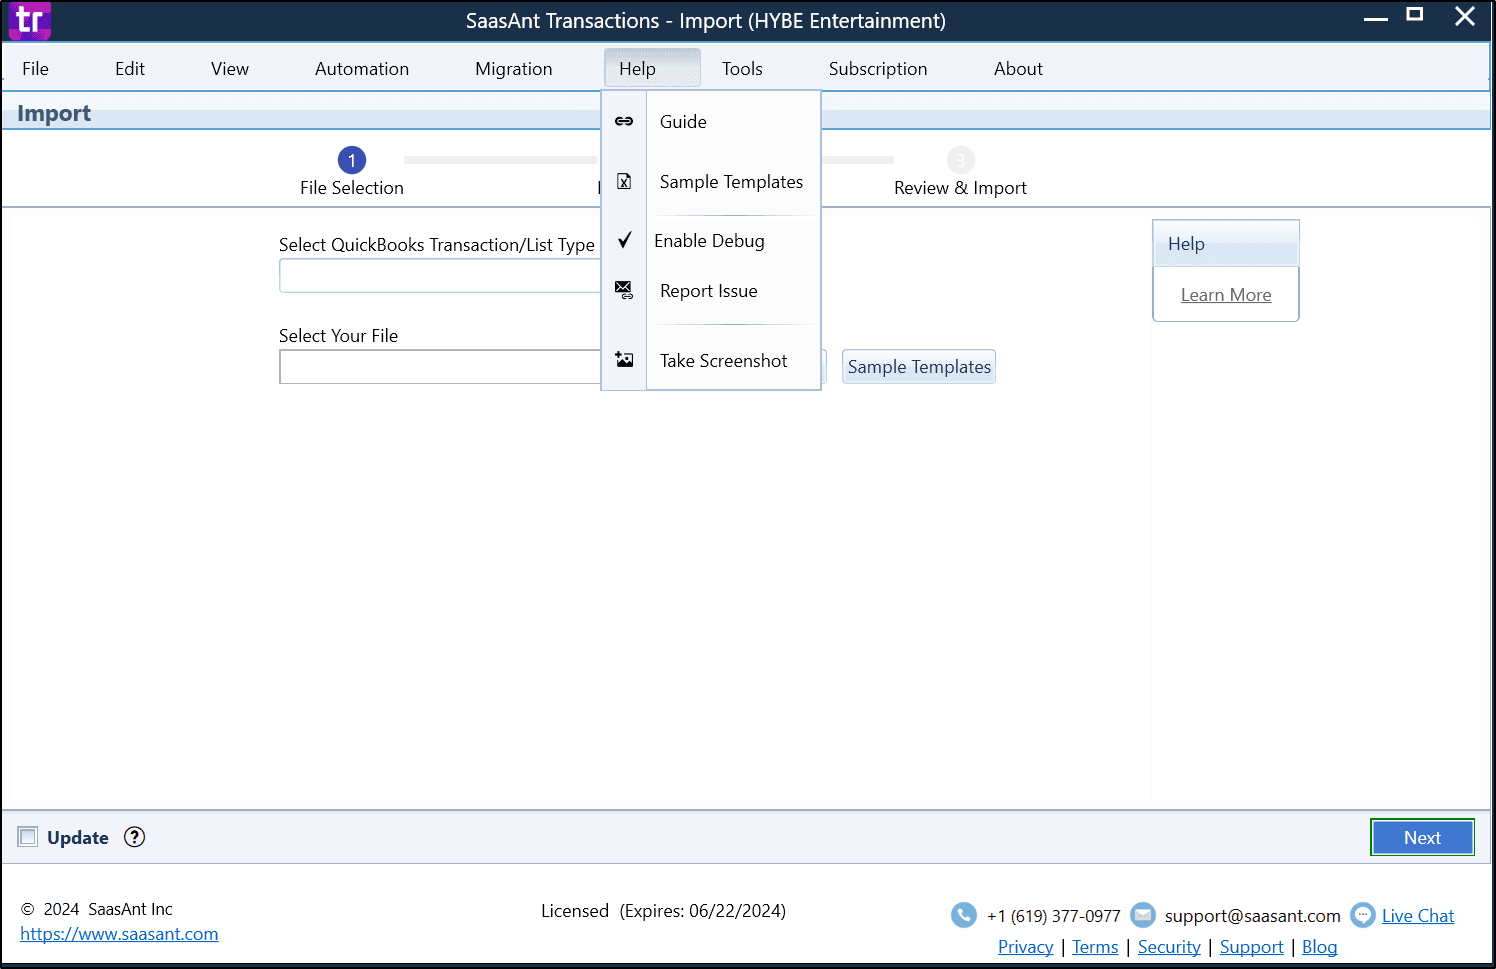Click the support@saasant.com email address
This screenshot has height=969, width=1496.
tap(1252, 916)
